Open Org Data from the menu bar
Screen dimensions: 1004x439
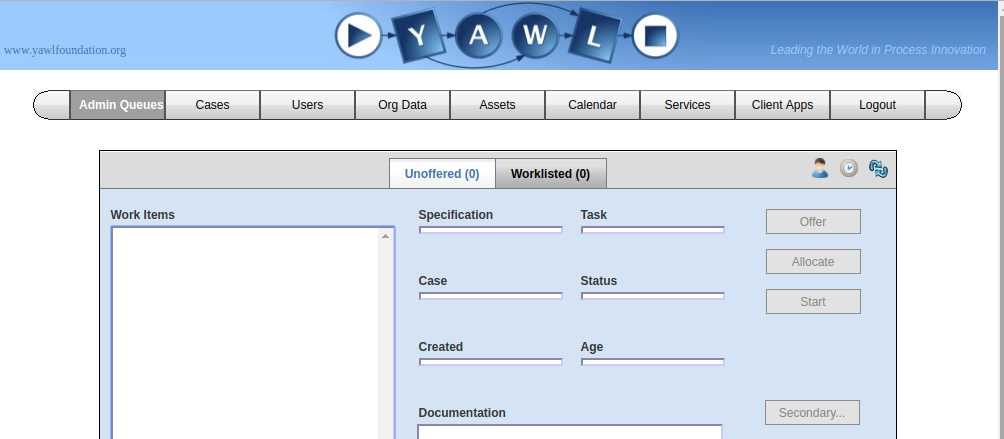402,105
